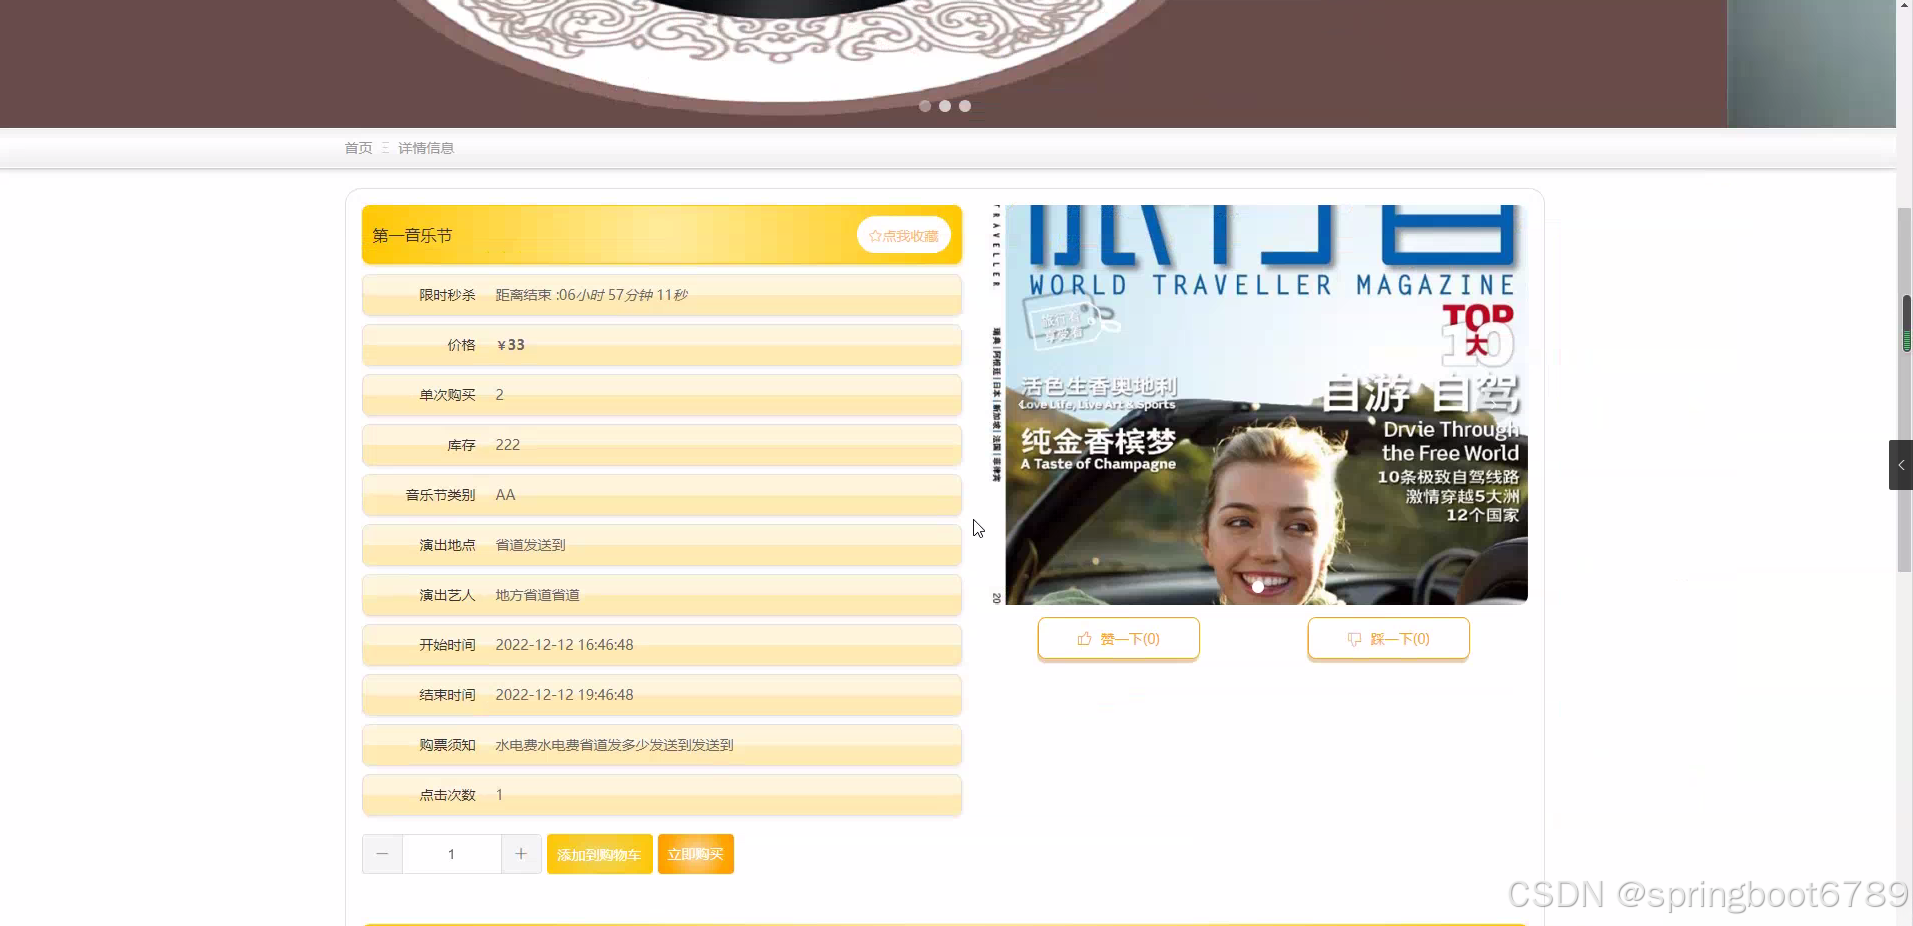Add item with 添加到购物车 button
Viewport: 1913px width, 926px height.
click(x=599, y=854)
